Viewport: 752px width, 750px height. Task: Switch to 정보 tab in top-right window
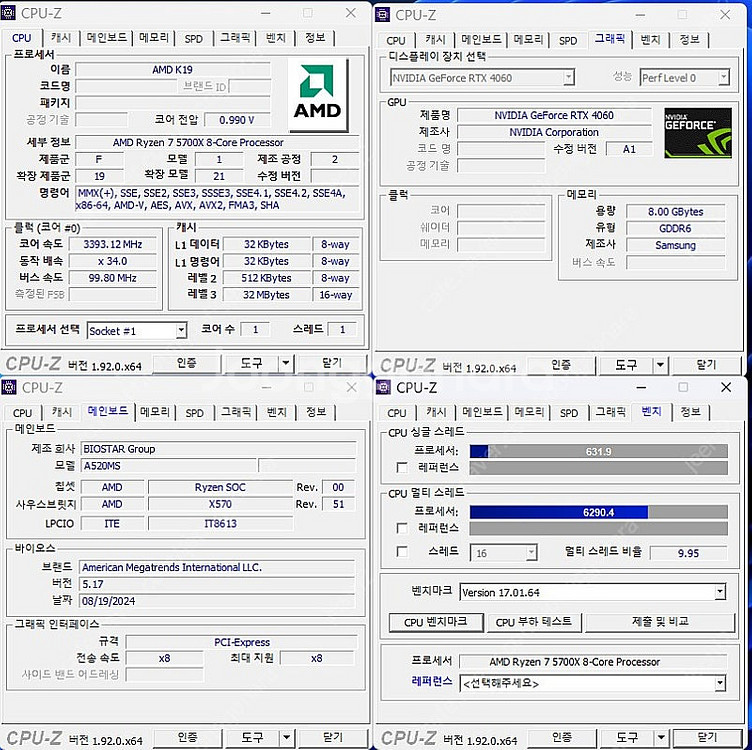pyautogui.click(x=690, y=40)
